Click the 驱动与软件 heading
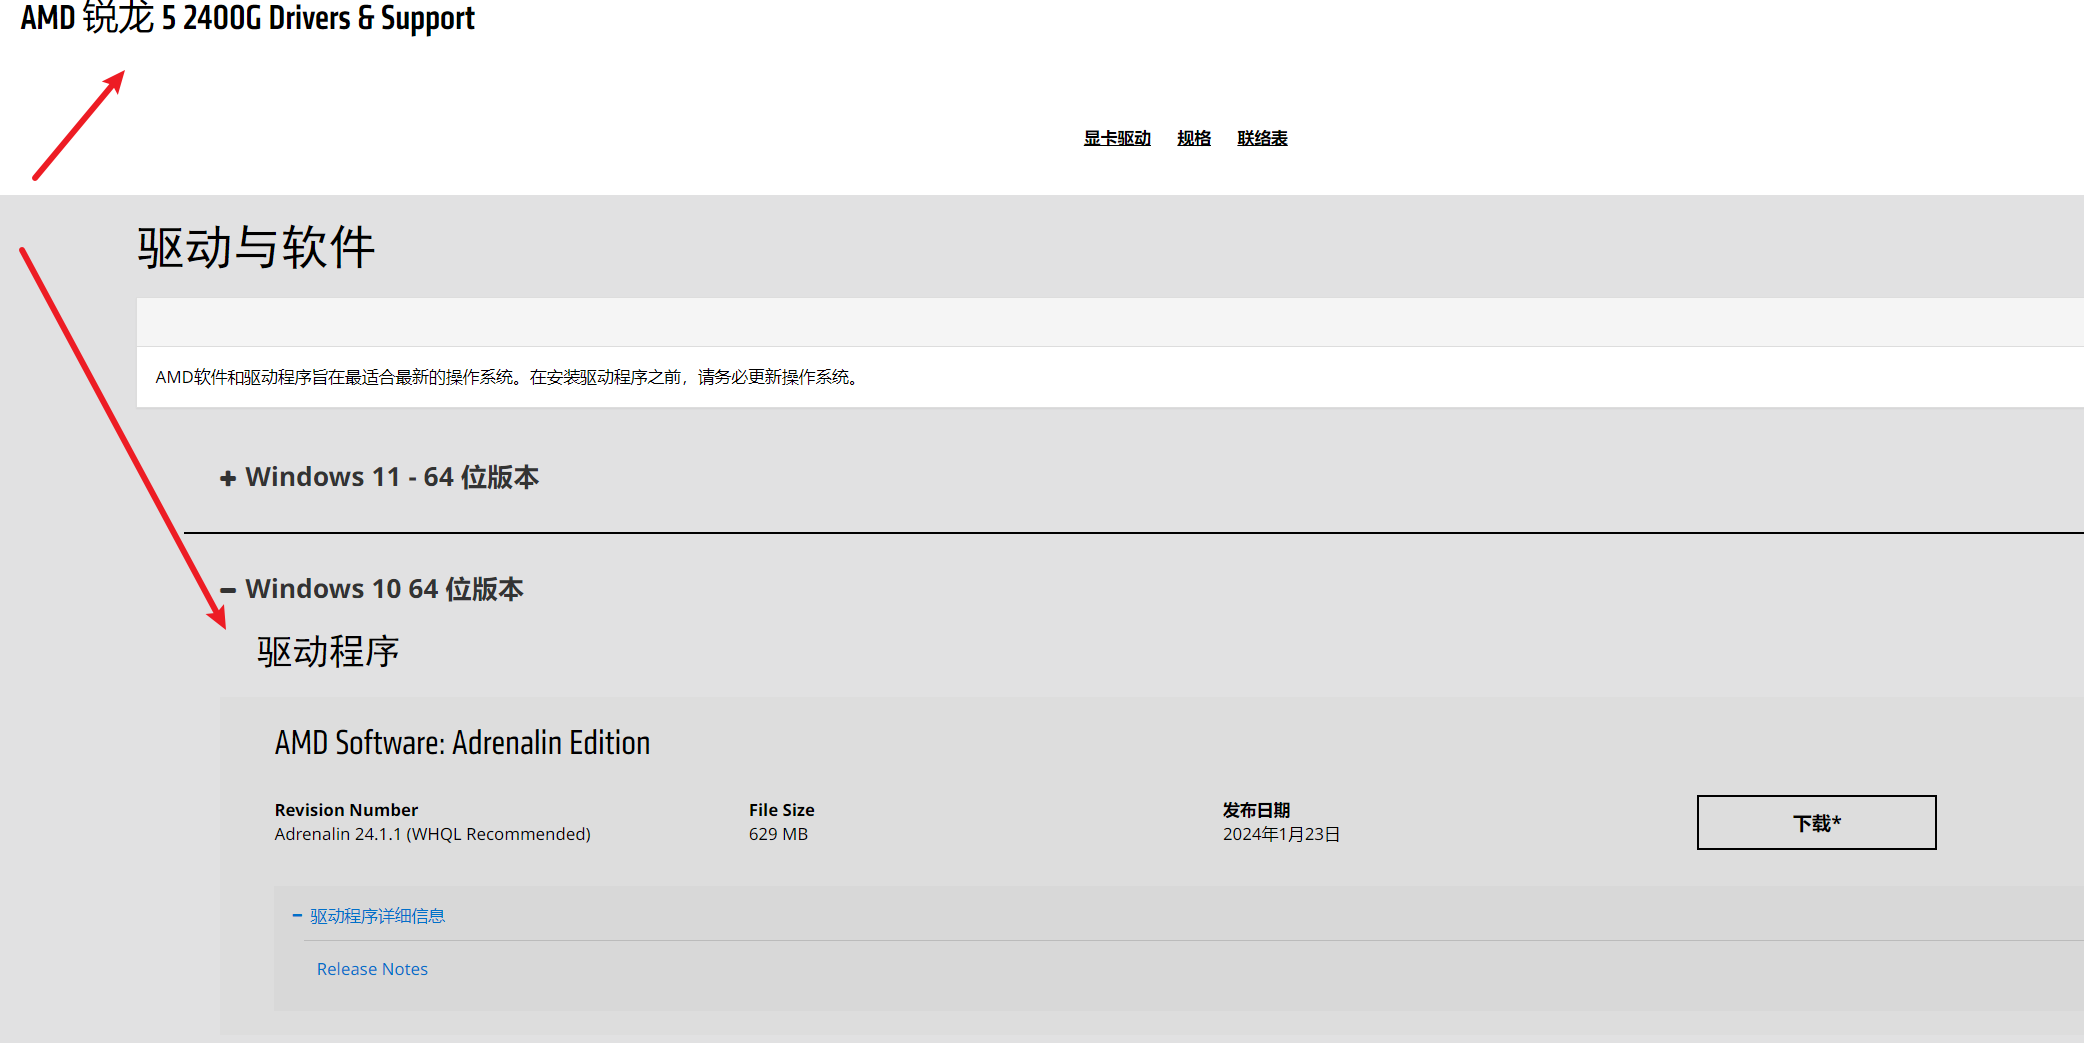 coord(256,247)
